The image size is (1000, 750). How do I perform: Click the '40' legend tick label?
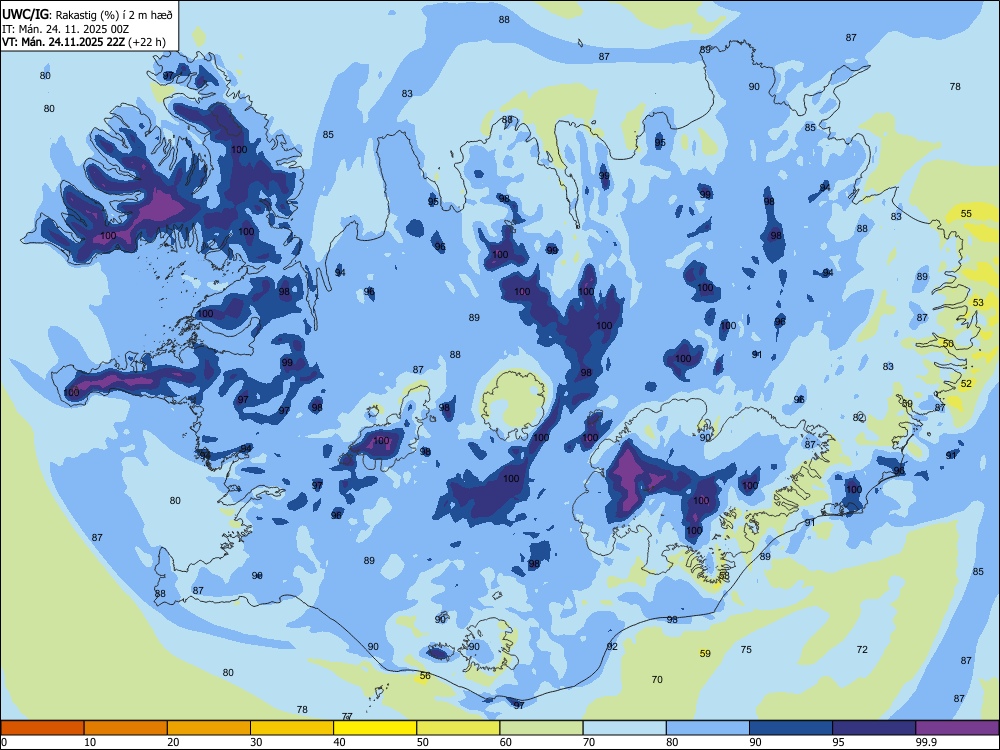tap(339, 742)
